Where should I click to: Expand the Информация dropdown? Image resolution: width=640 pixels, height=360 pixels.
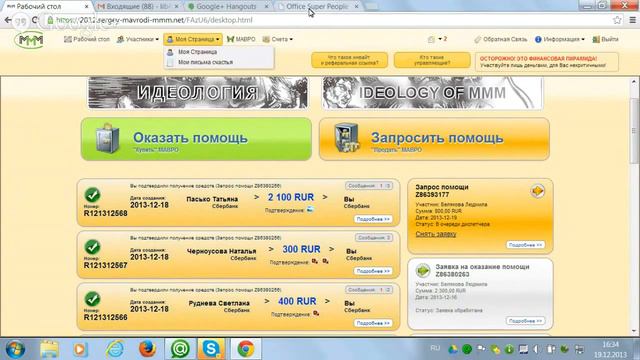[560, 39]
